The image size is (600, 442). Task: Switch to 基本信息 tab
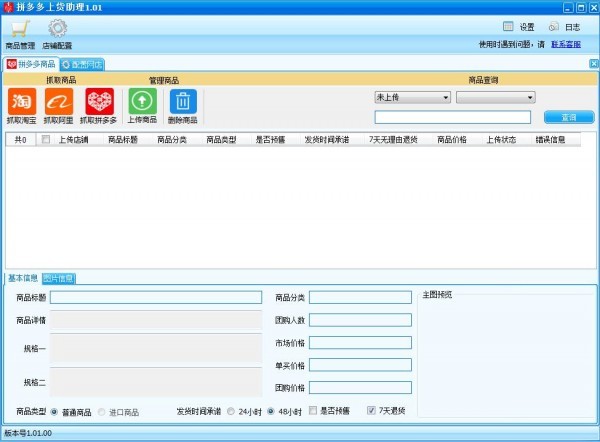point(23,278)
